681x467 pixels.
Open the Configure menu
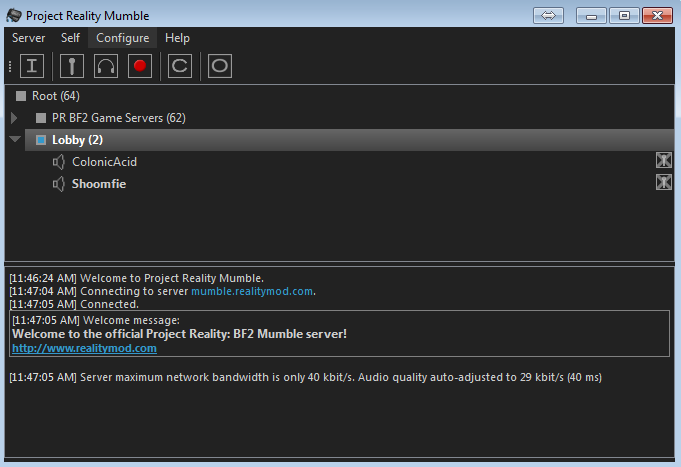pyautogui.click(x=122, y=38)
